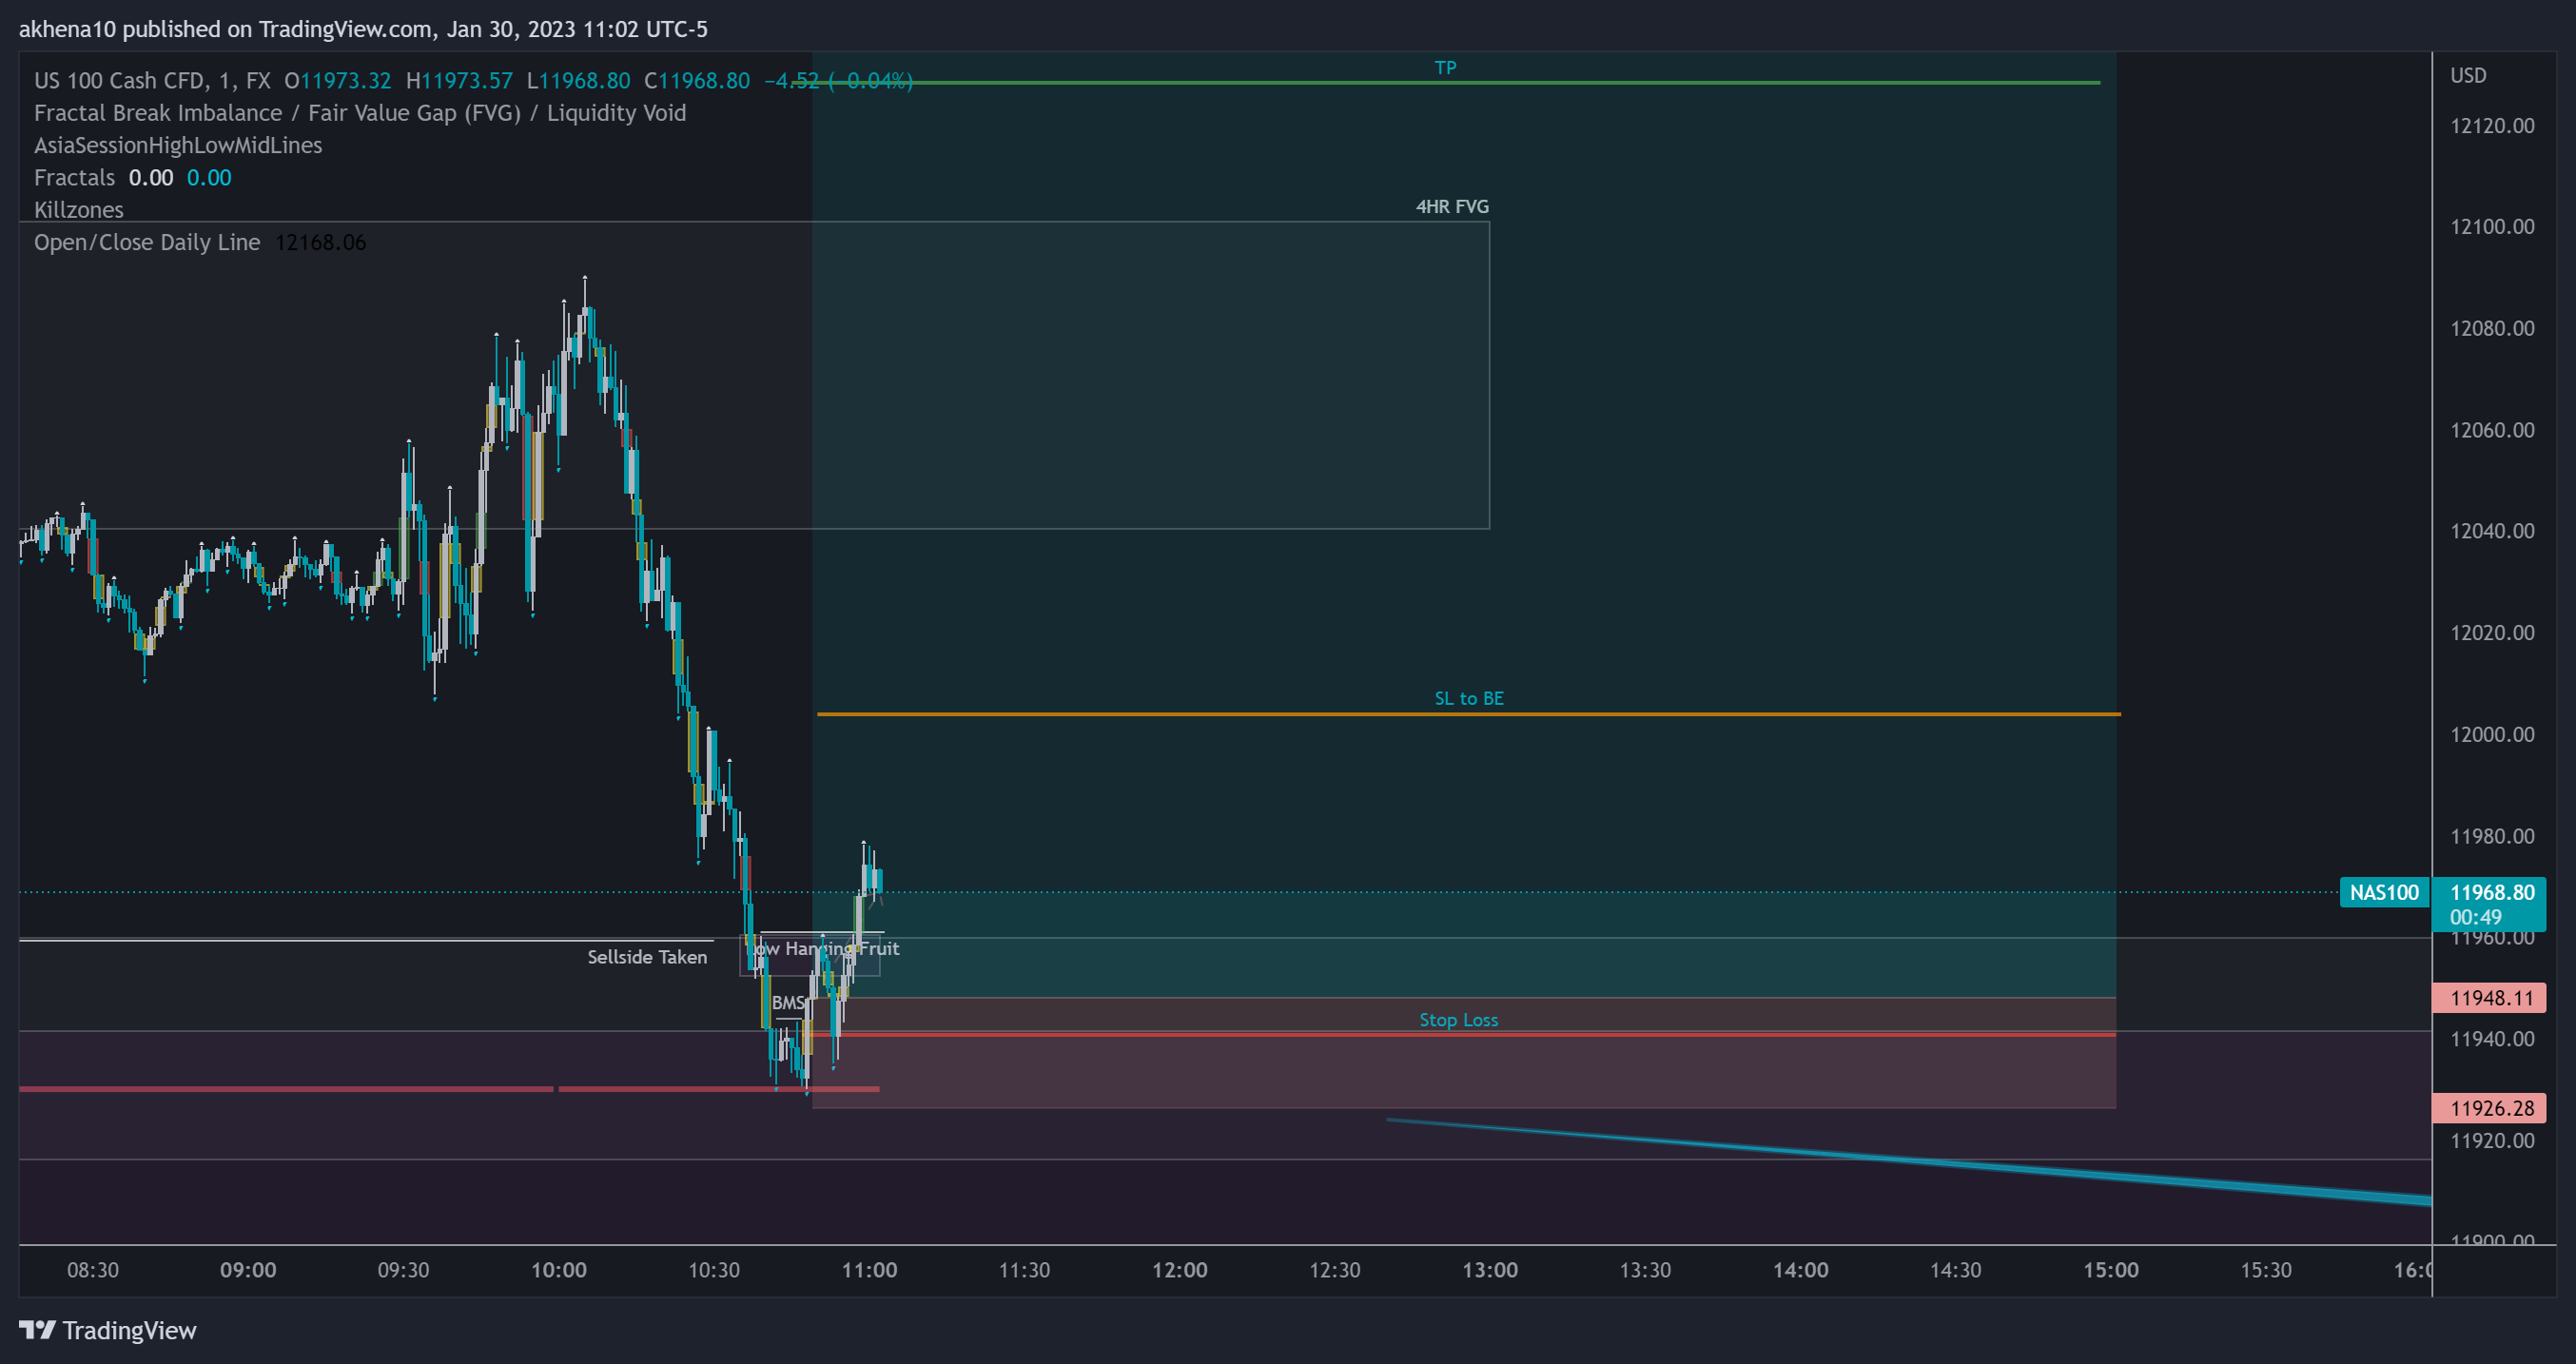Click the 11948.11 price label
The image size is (2576, 1364).
click(2489, 998)
